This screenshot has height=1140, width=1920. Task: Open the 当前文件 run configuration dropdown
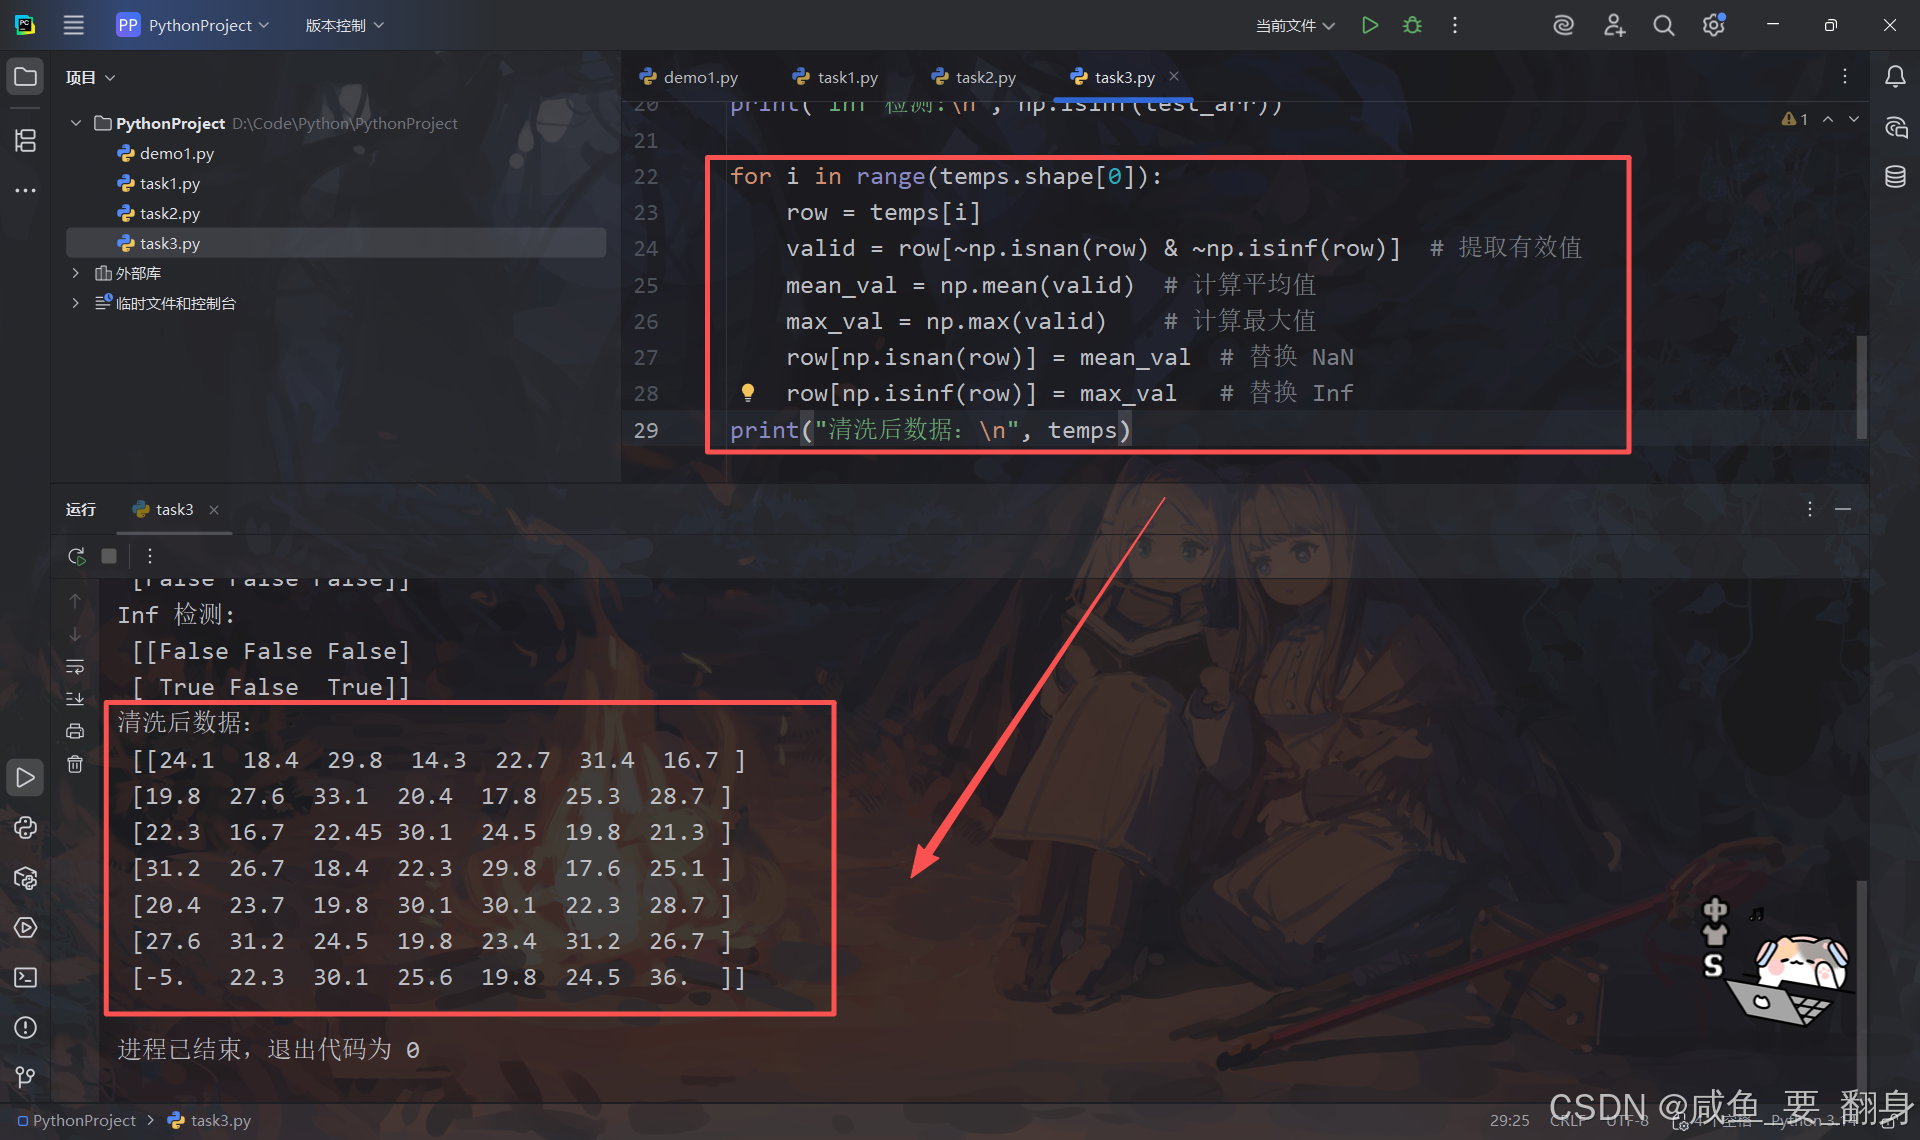pyautogui.click(x=1295, y=25)
